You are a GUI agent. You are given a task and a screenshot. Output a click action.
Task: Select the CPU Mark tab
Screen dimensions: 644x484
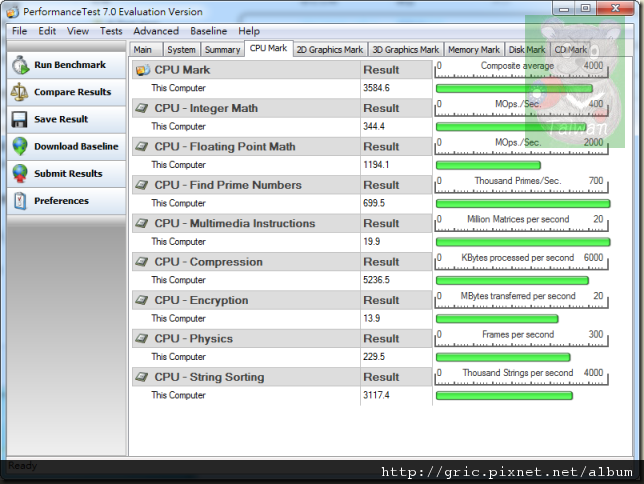269,48
